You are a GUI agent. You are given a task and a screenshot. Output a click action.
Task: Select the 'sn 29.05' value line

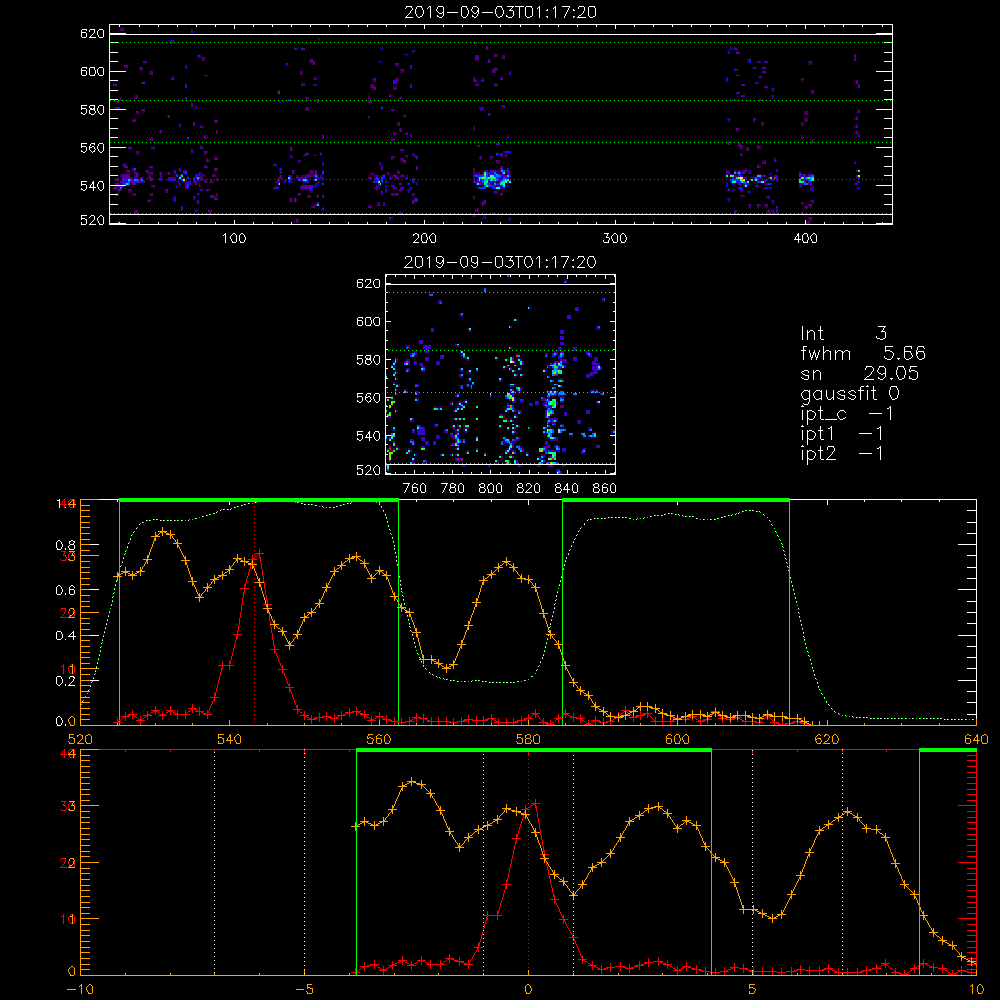tap(860, 373)
